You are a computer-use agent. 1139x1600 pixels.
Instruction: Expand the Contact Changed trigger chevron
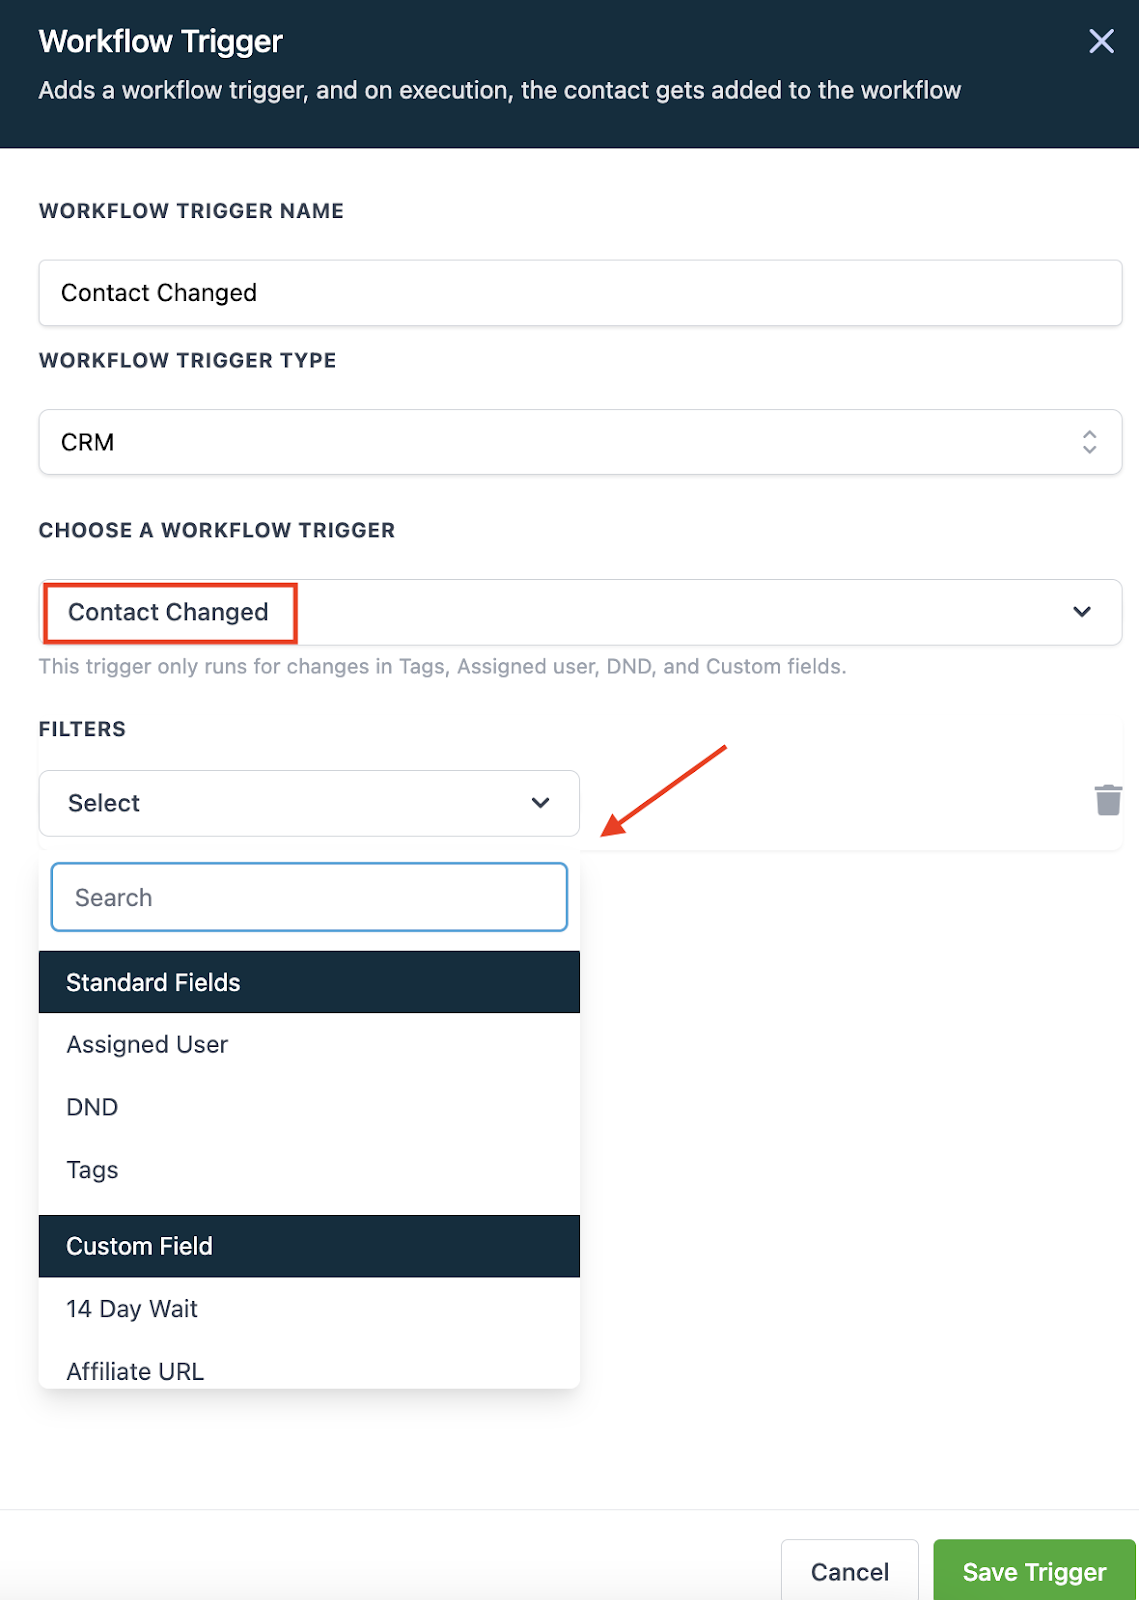click(x=1081, y=612)
